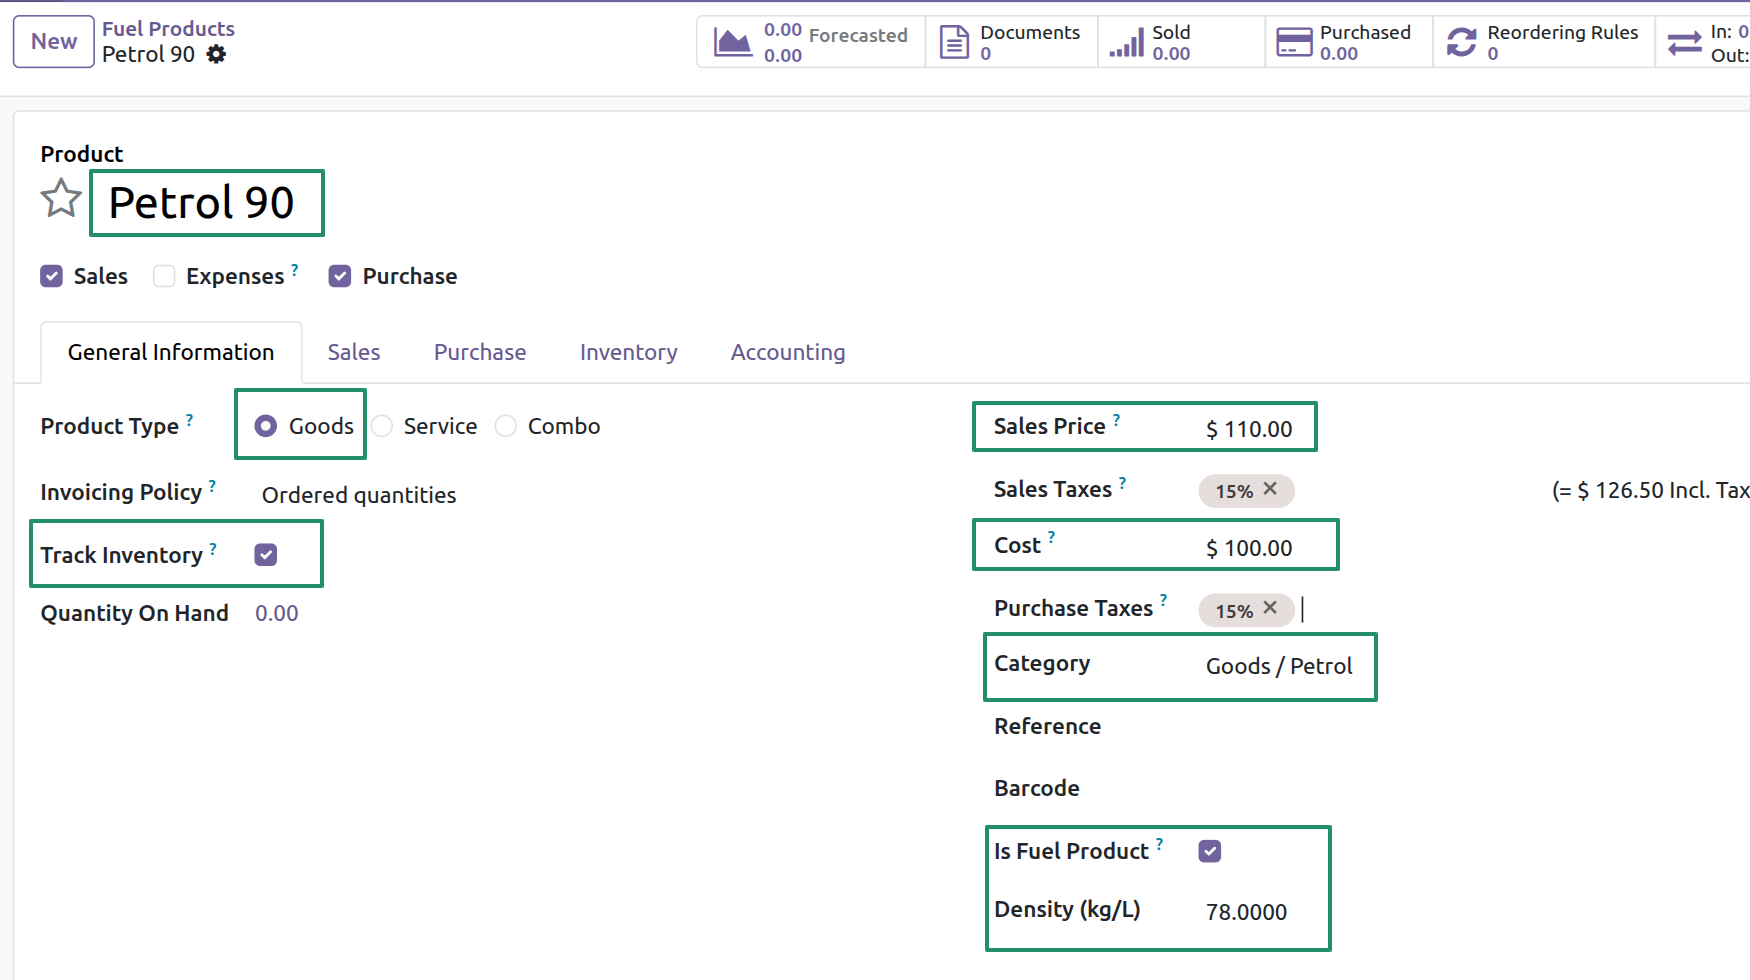The image size is (1750, 980).
Task: Toggle the Sales checkbox
Action: [52, 276]
